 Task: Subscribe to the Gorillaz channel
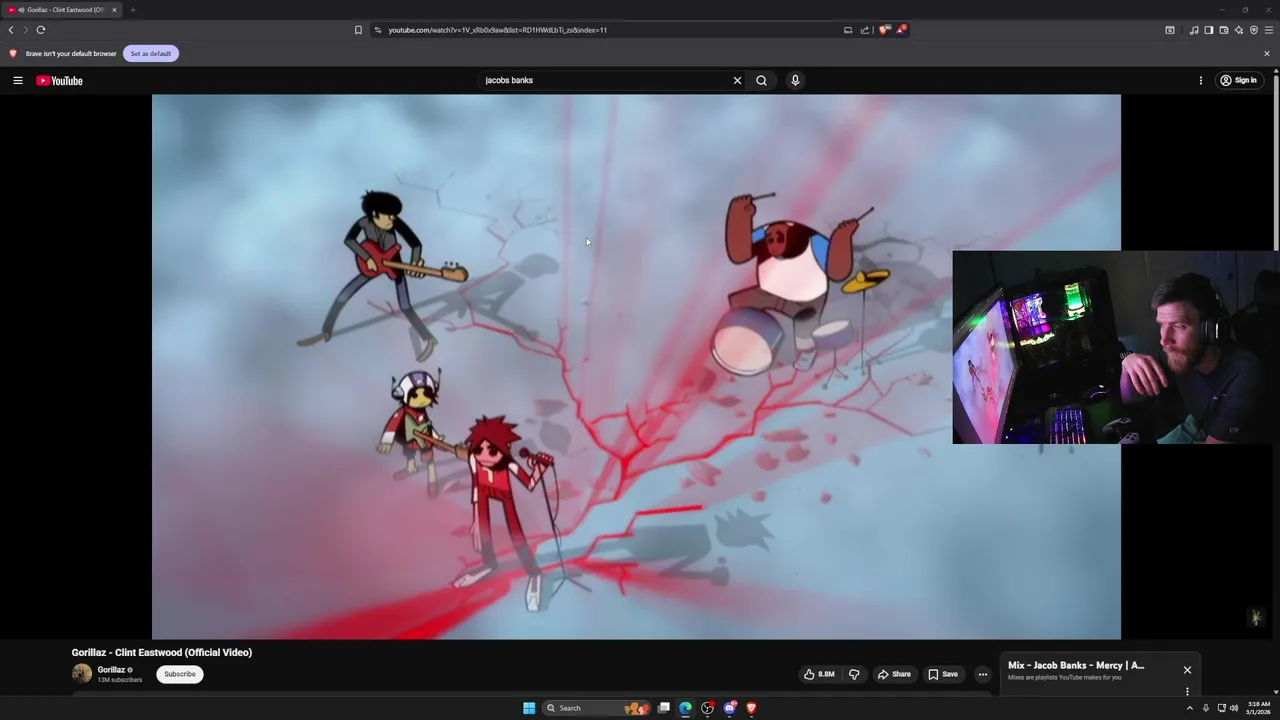click(x=180, y=674)
